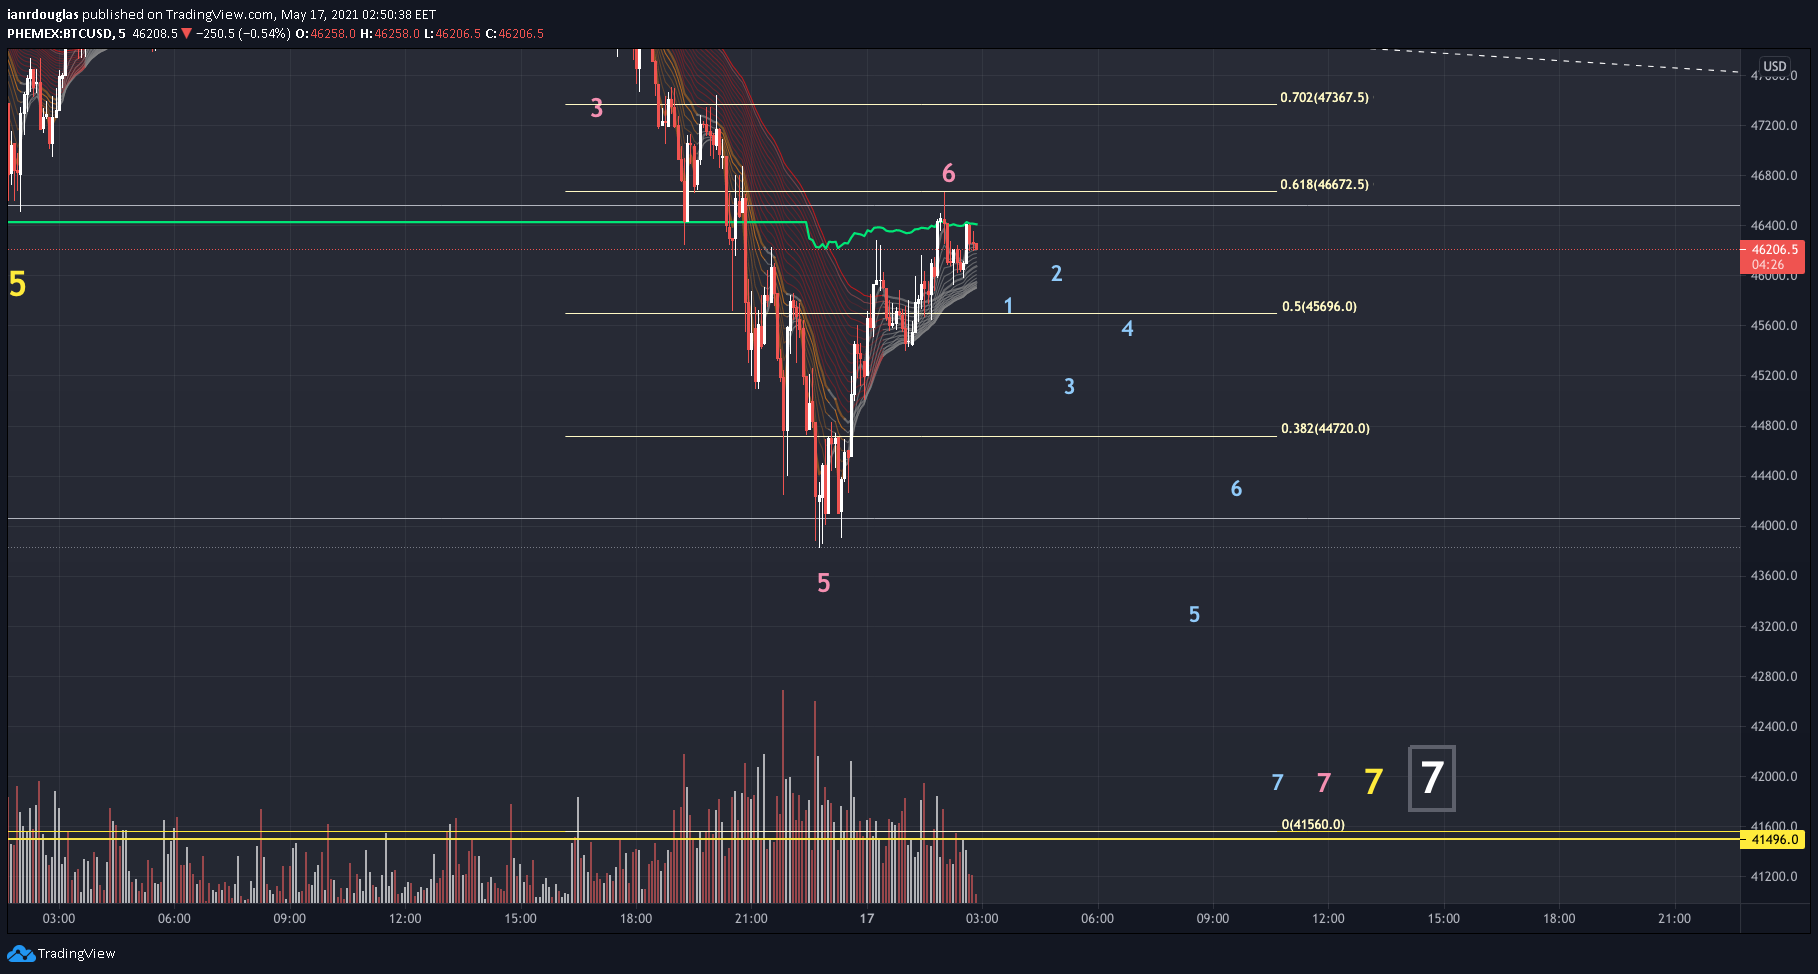Click the large yellow 5 wave label
This screenshot has width=1818, height=974.
pos(17,285)
